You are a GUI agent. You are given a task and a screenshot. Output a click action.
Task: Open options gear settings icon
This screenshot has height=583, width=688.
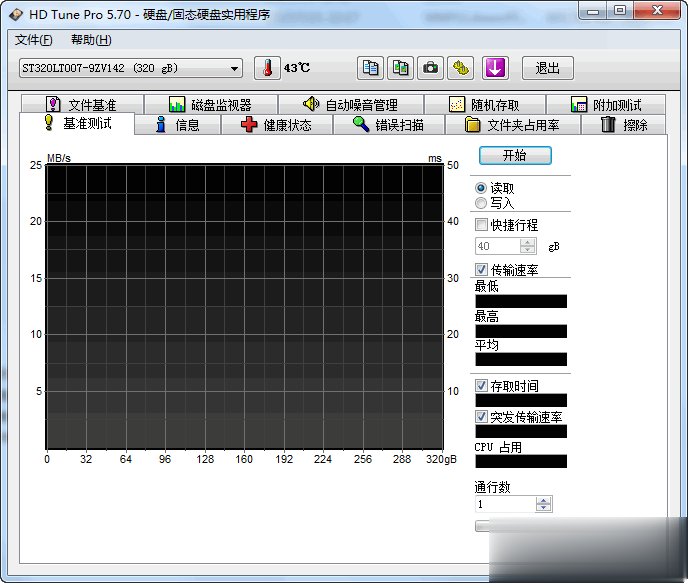(460, 68)
